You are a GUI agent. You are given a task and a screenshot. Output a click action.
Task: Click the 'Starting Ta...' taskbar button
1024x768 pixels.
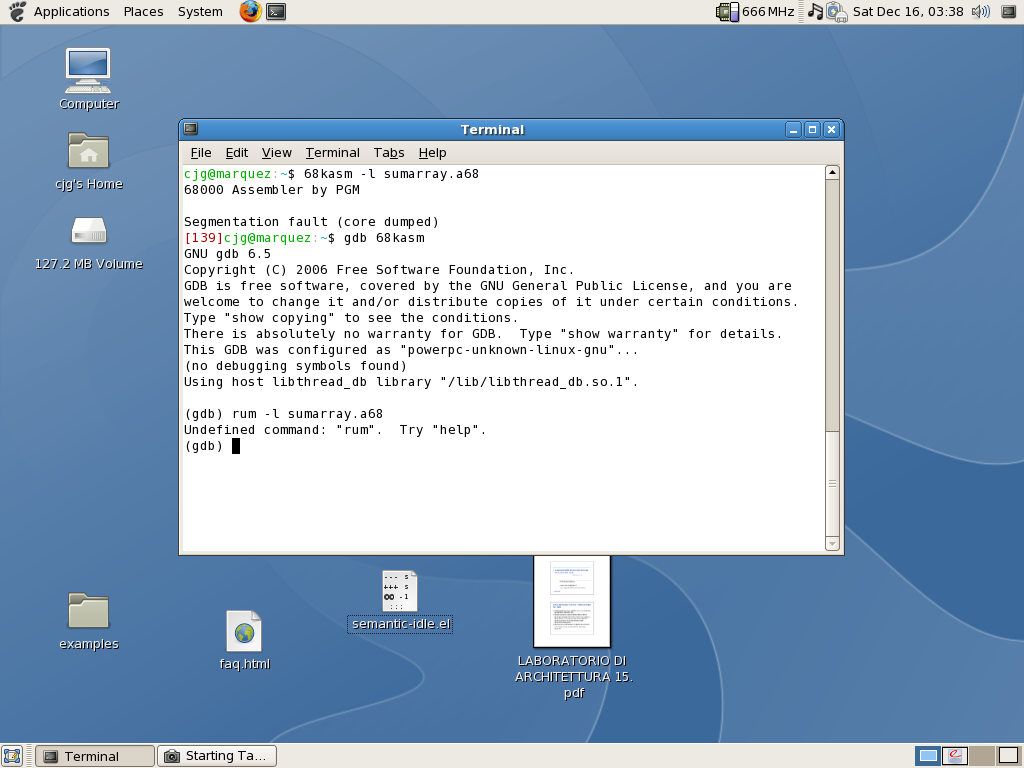[x=217, y=756]
